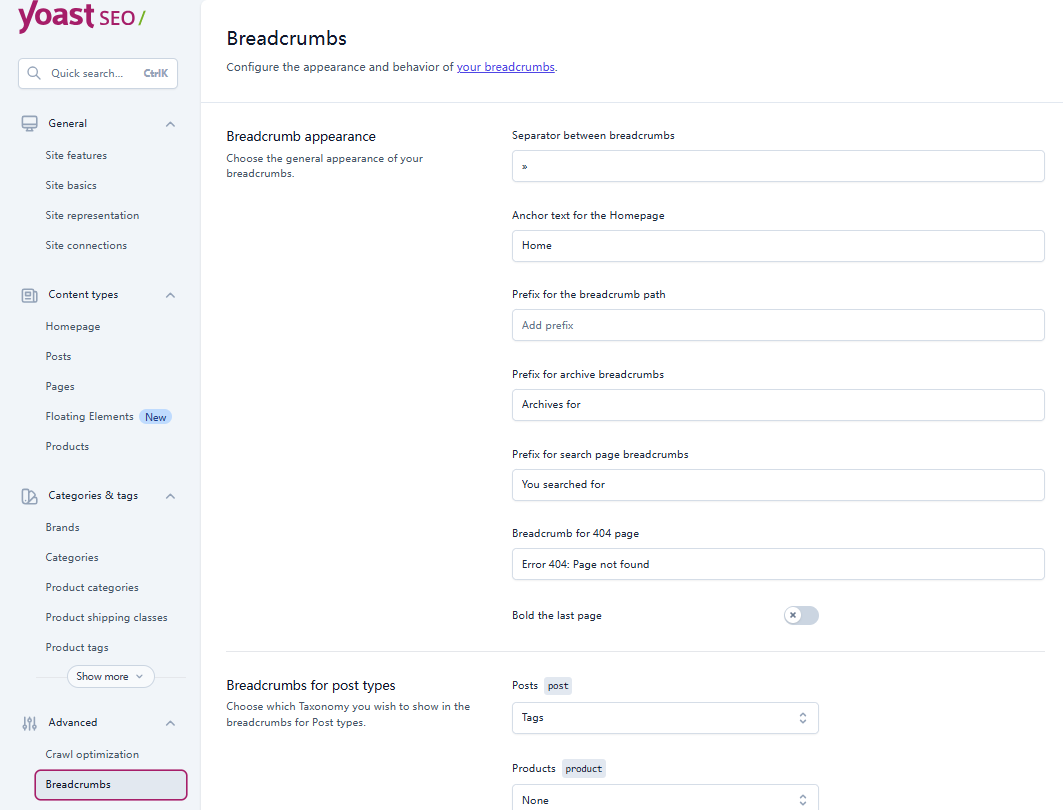This screenshot has width=1063, height=810.
Task: Click the Separator between breadcrumbs field
Action: (x=778, y=166)
